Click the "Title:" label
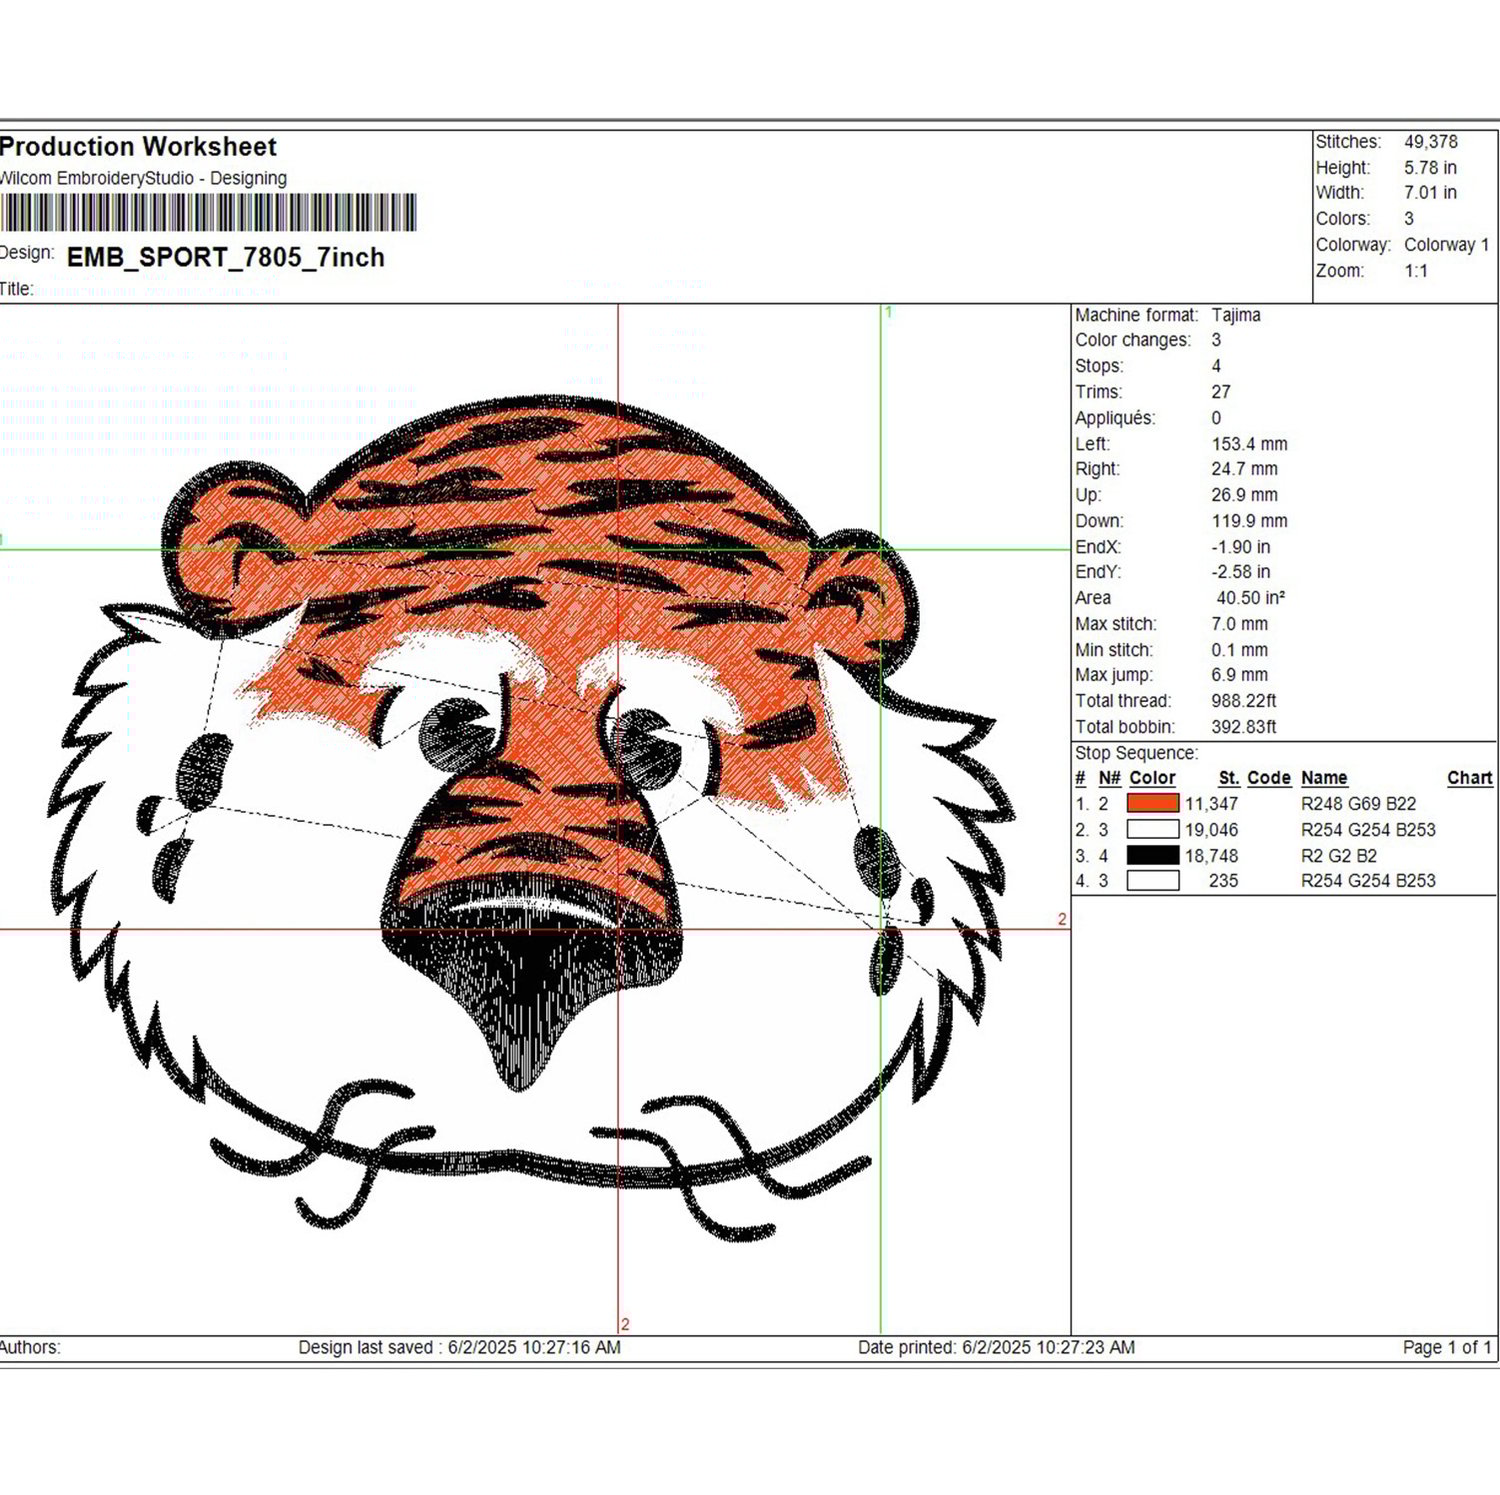Viewport: 1500px width, 1495px height. coord(17,289)
